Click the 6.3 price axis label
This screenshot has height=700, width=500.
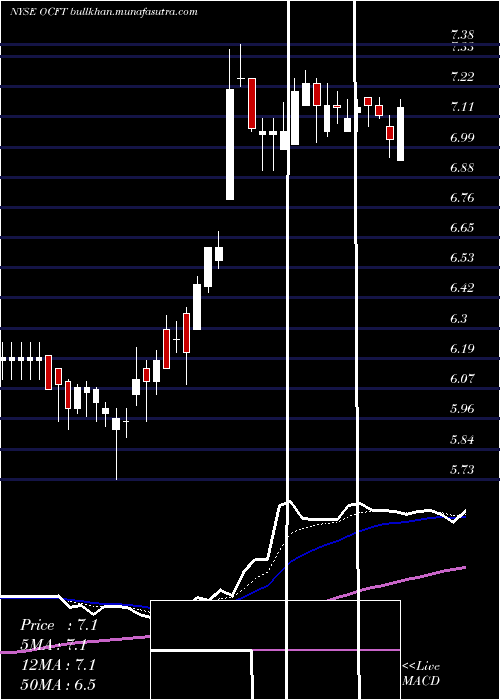(x=459, y=318)
